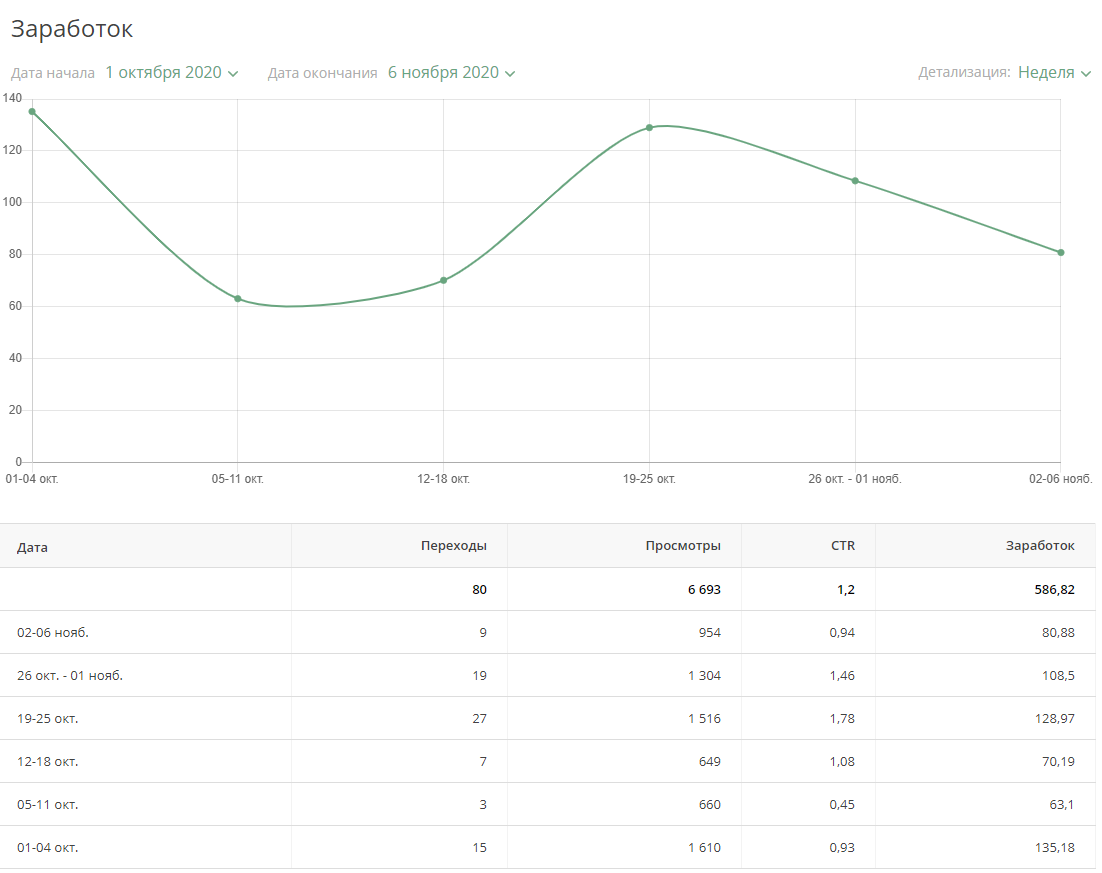This screenshot has width=1102, height=873.
Task: Click the chart point for 02-06 нояб.
Action: click(x=1061, y=252)
